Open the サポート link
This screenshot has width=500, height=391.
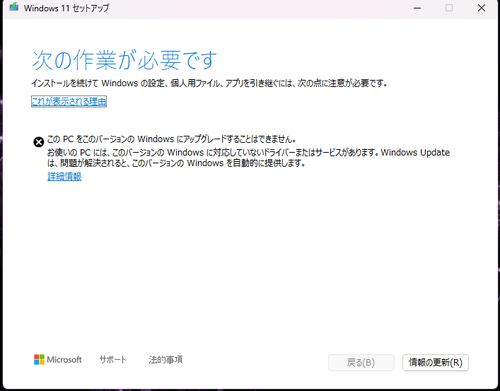[x=113, y=360]
